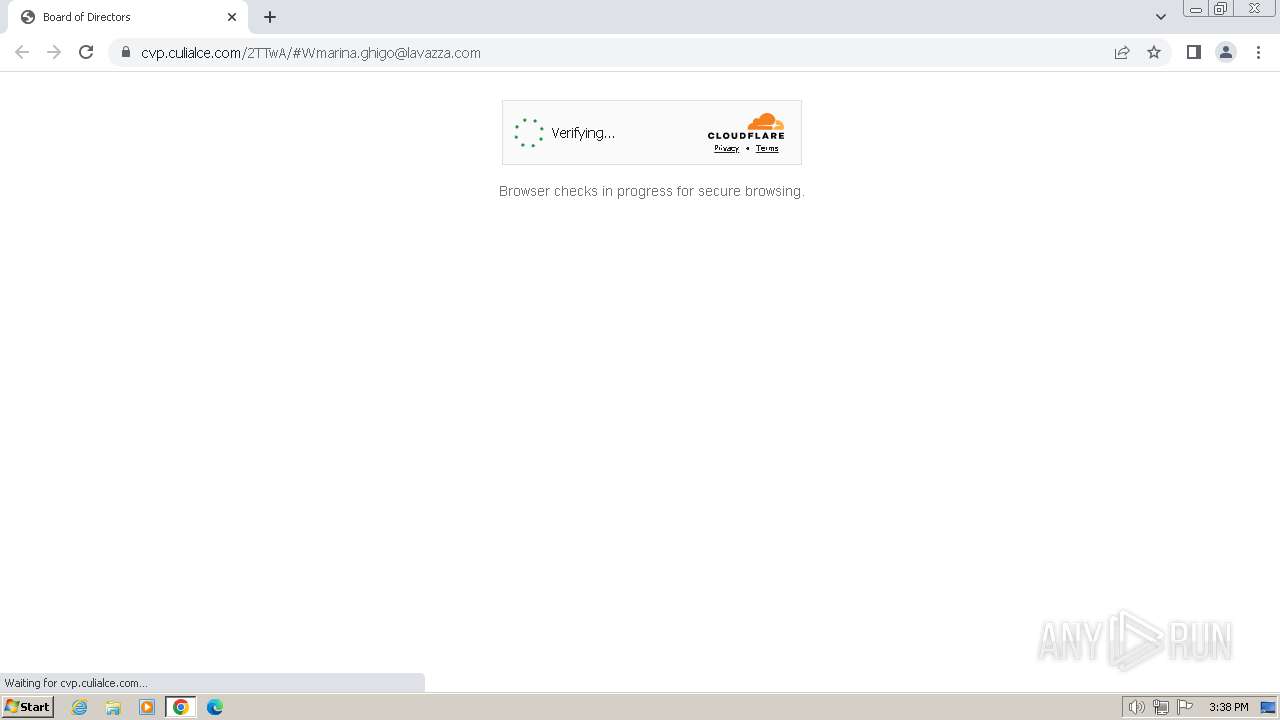Viewport: 1280px width, 720px height.
Task: Close the Board of Directors tab
Action: [x=232, y=17]
